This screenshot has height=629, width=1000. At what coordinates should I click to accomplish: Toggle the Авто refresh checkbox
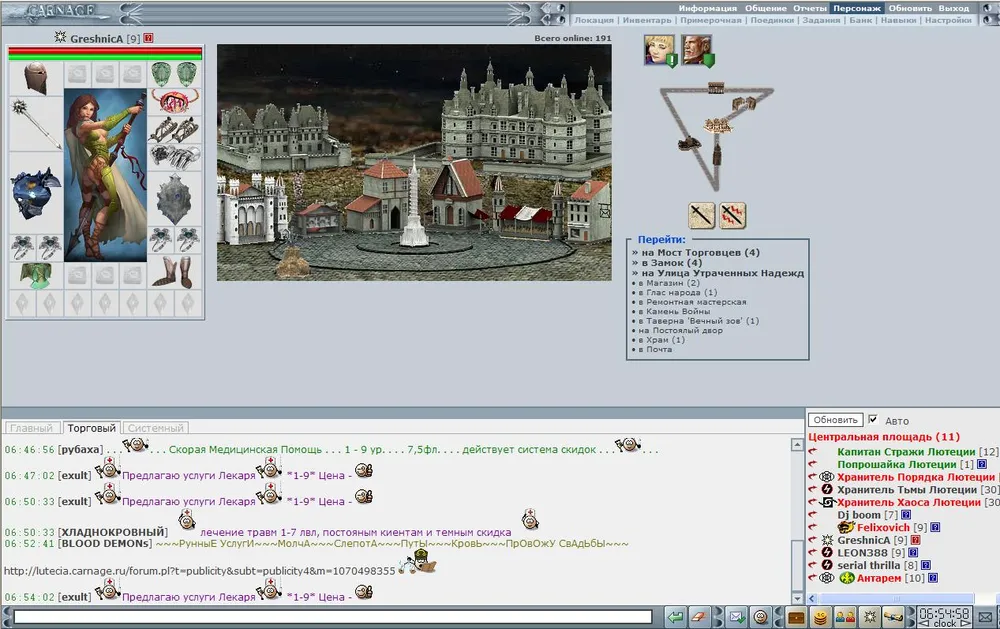873,420
